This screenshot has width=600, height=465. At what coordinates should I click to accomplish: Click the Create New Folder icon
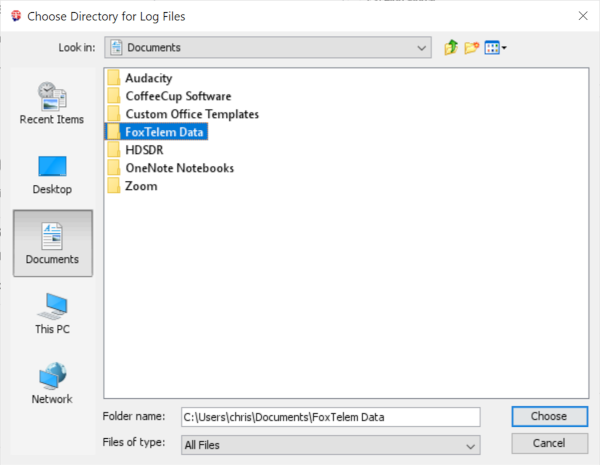[472, 48]
